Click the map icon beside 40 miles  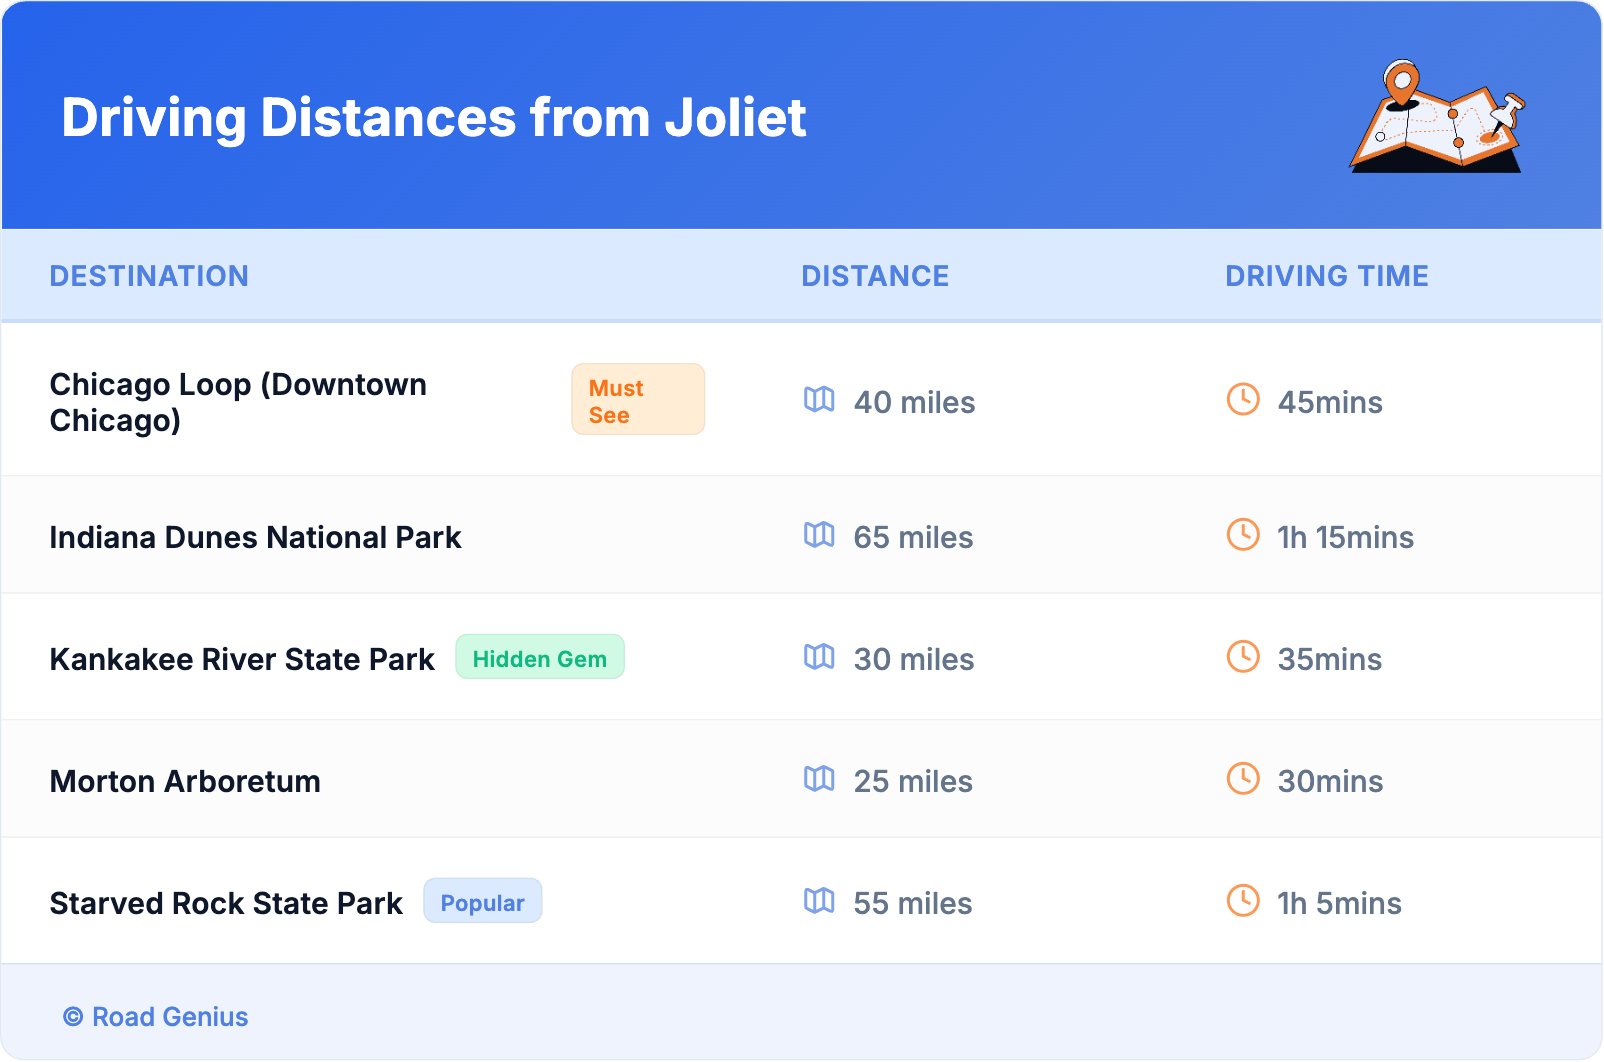click(819, 400)
